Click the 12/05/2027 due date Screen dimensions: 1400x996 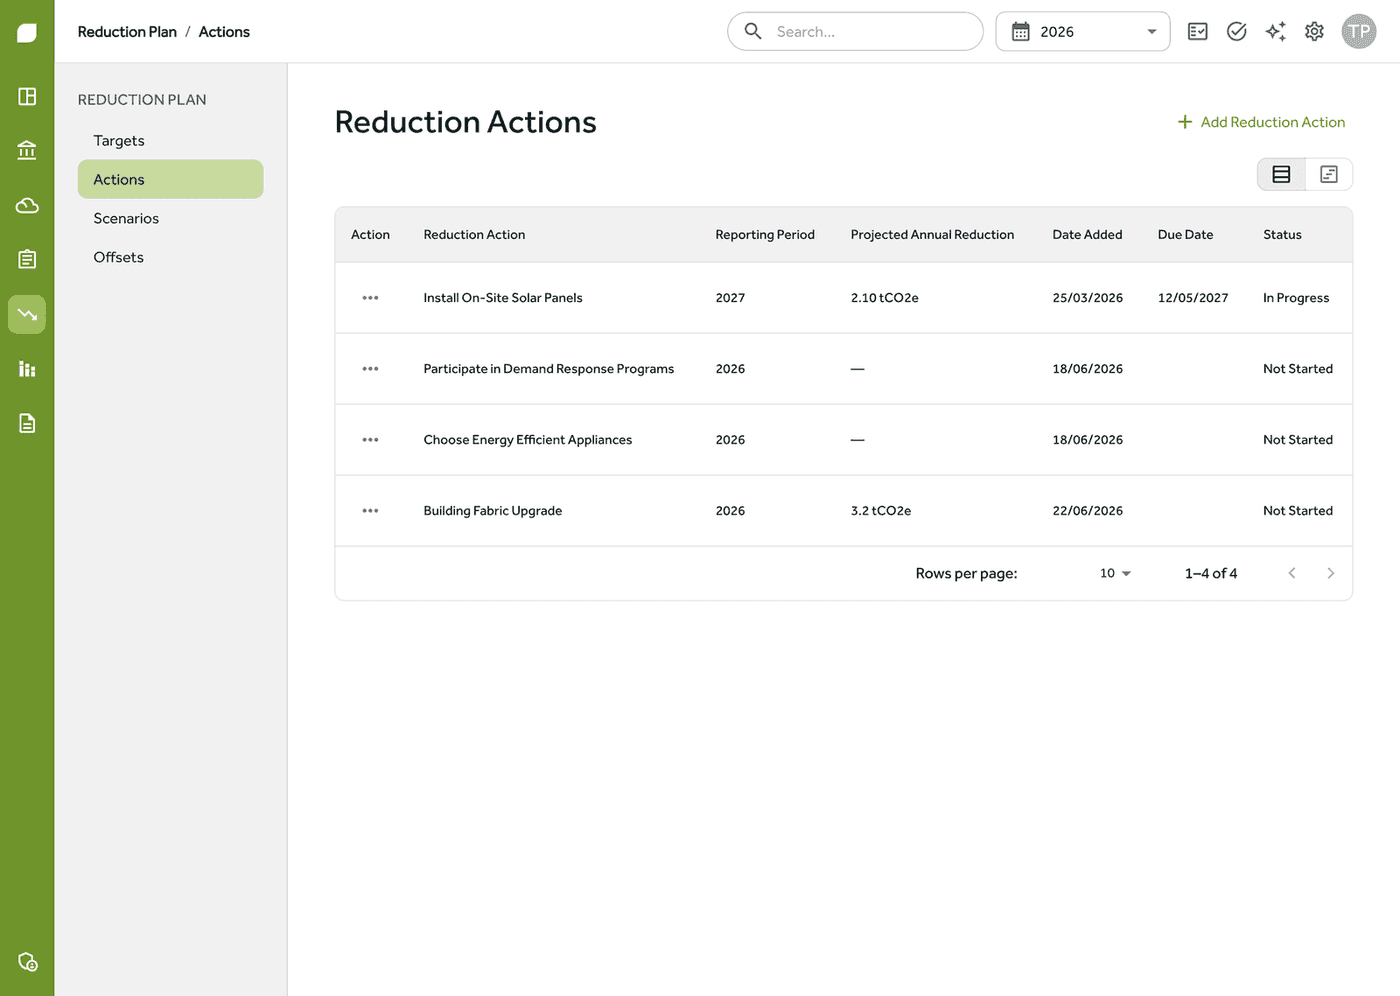pyautogui.click(x=1193, y=298)
